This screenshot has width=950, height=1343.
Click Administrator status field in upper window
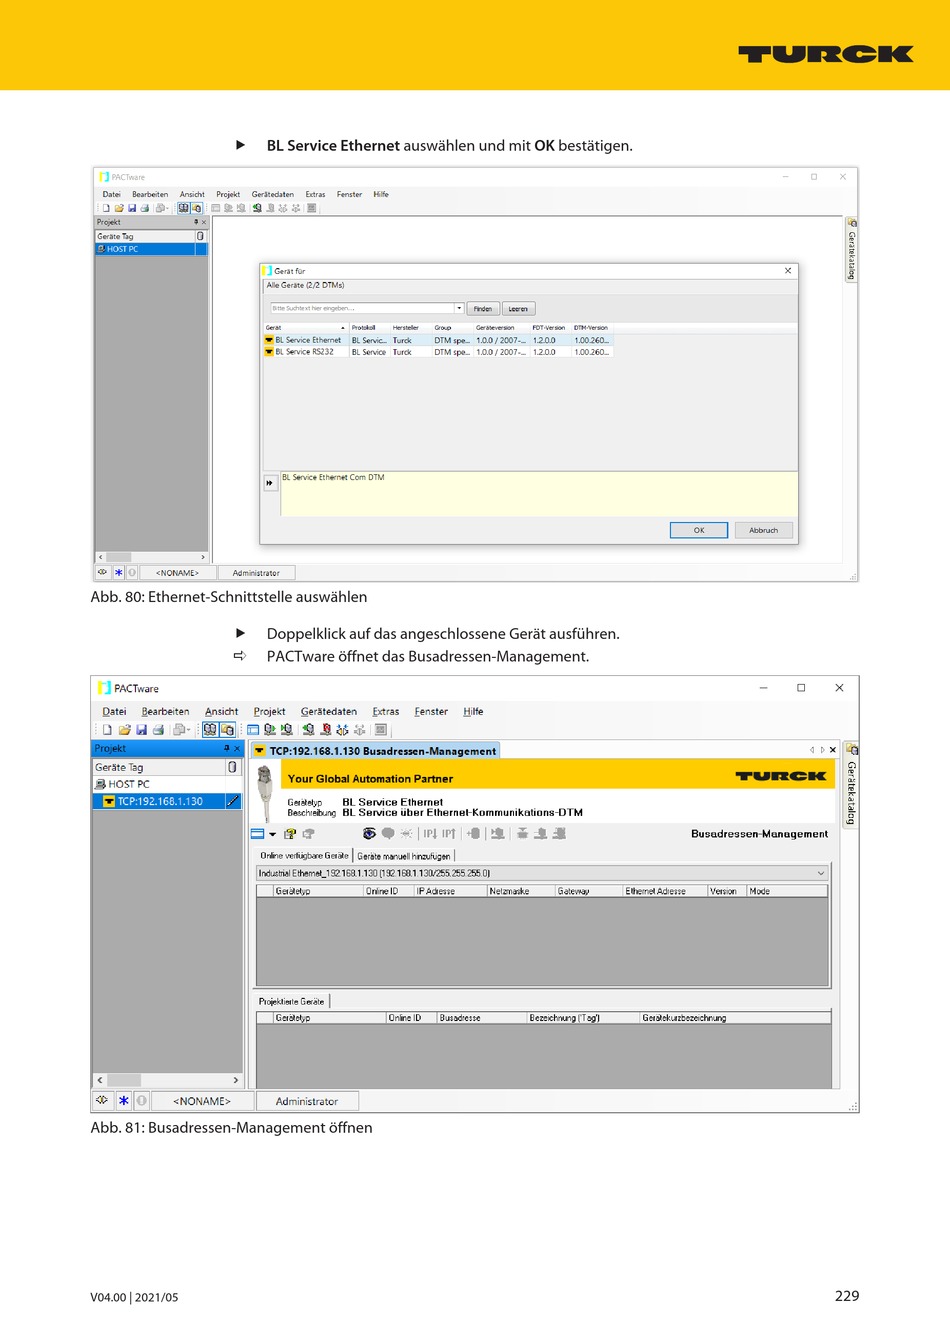(x=256, y=573)
